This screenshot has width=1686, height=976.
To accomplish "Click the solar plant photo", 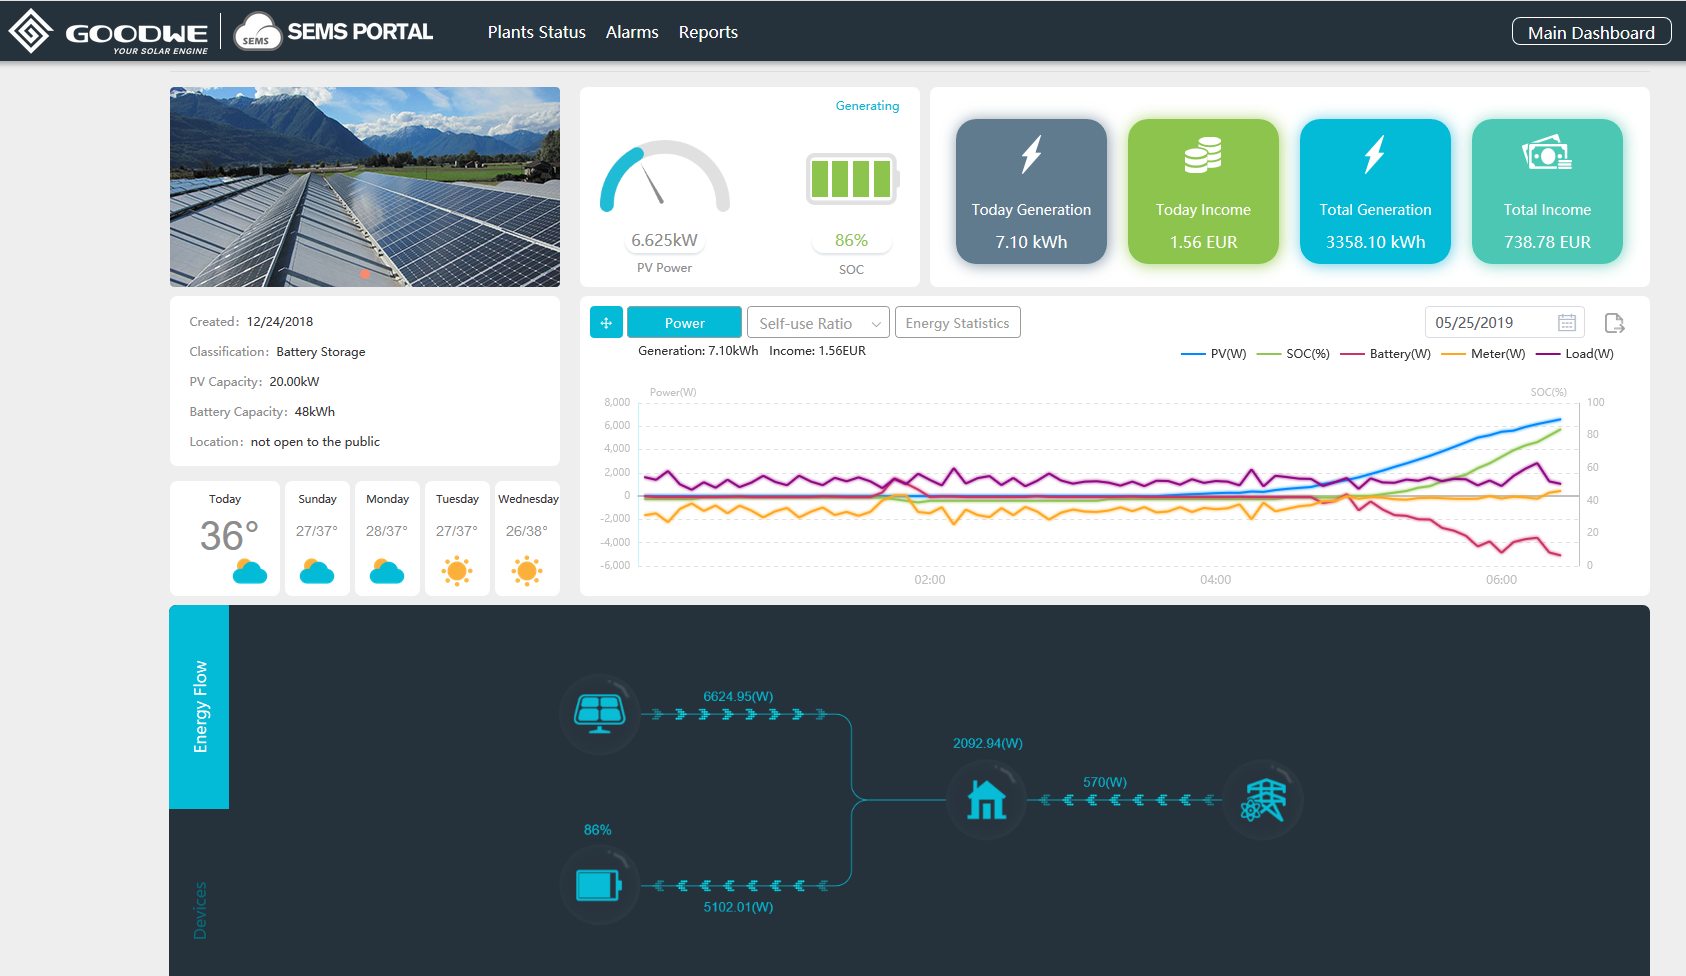I will click(365, 187).
